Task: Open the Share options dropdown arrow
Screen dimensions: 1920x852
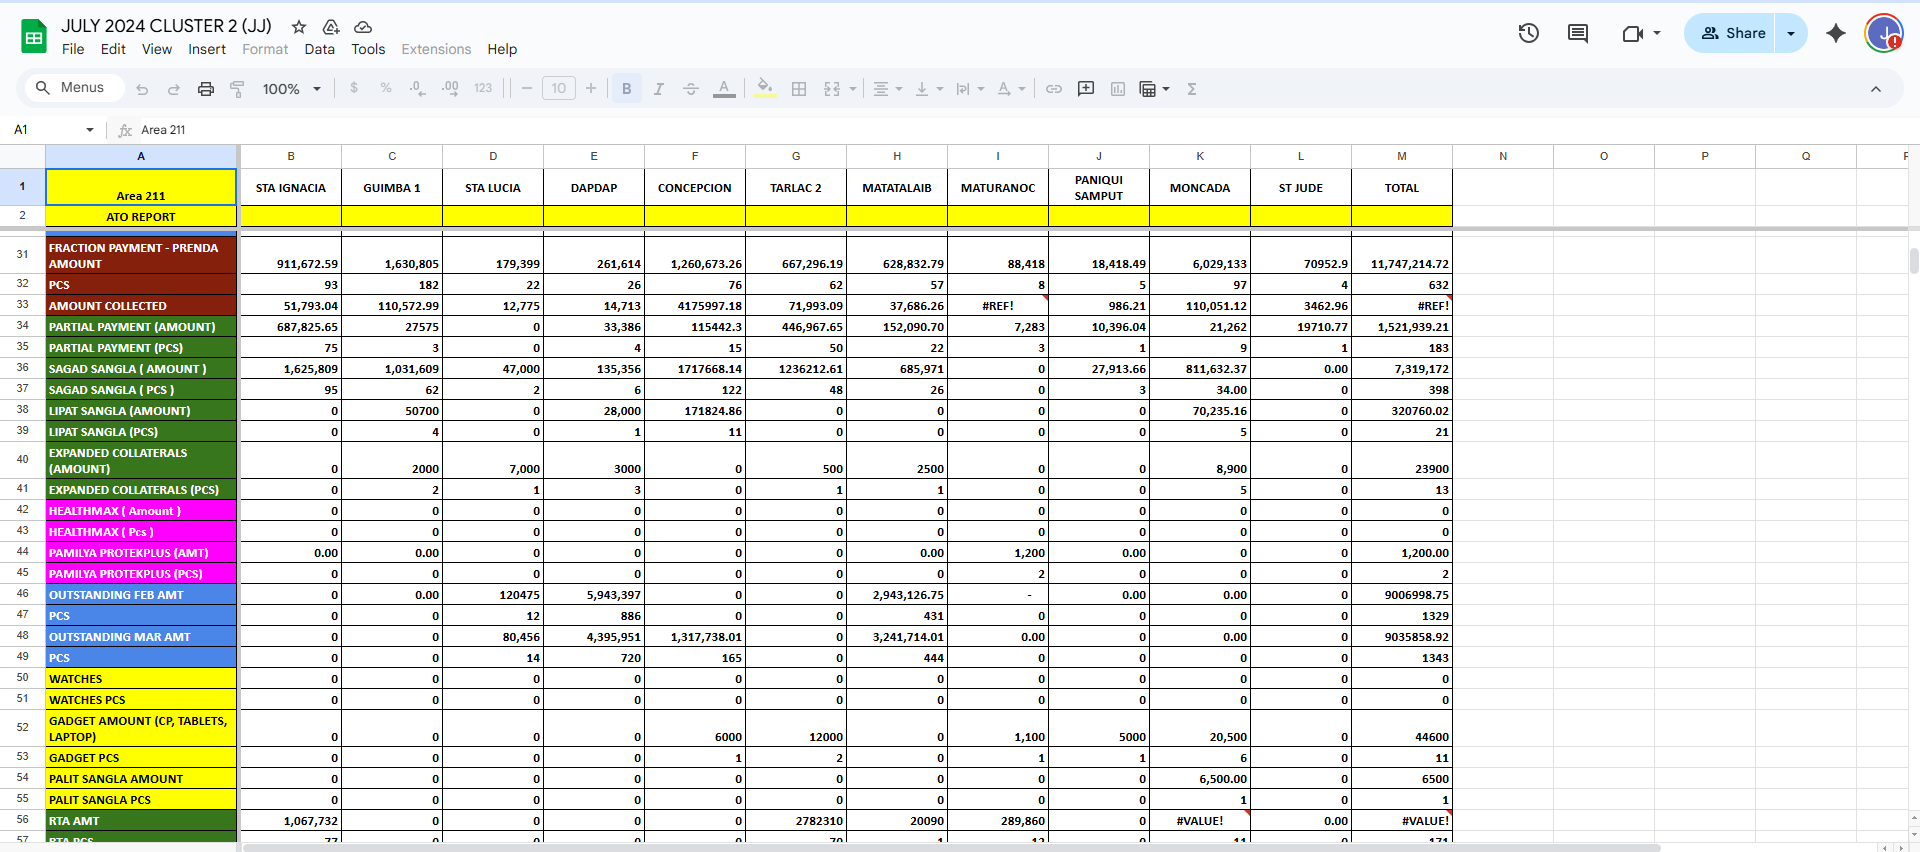Action: [x=1791, y=33]
